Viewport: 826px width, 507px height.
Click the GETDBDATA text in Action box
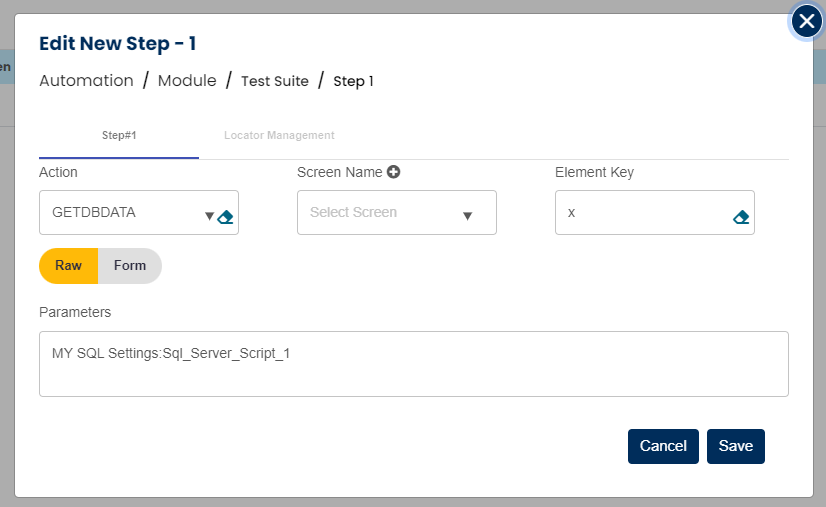94,213
